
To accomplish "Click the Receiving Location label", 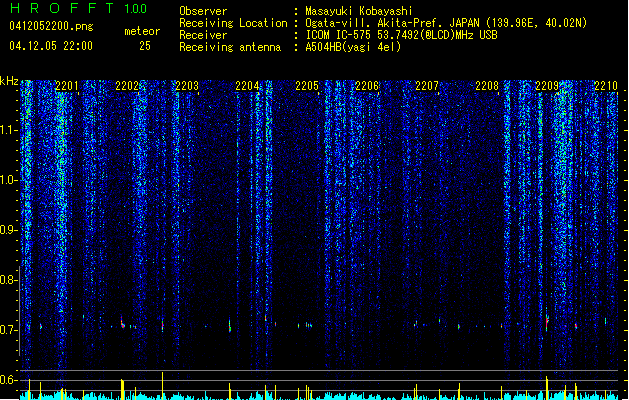I will click(233, 23).
